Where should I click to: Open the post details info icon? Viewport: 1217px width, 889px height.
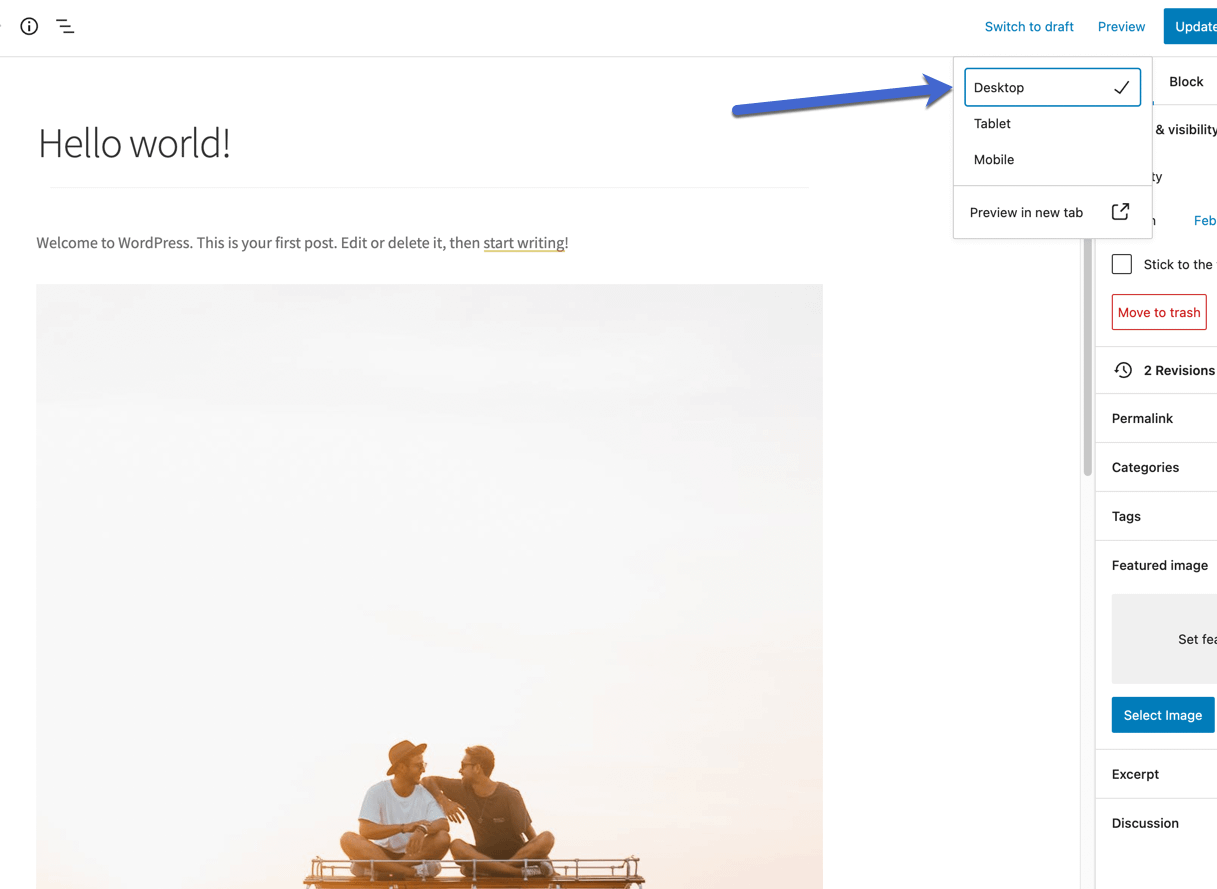(x=29, y=26)
